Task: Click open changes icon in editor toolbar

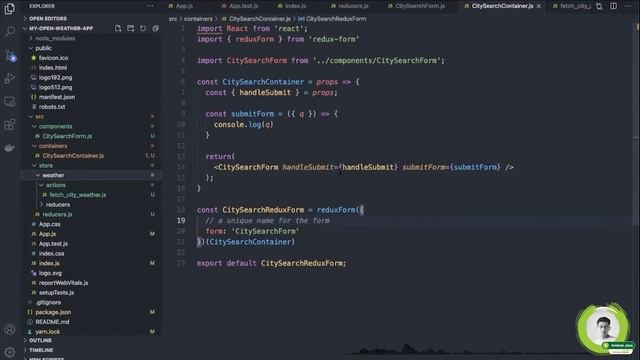Action: pyautogui.click(x=599, y=6)
